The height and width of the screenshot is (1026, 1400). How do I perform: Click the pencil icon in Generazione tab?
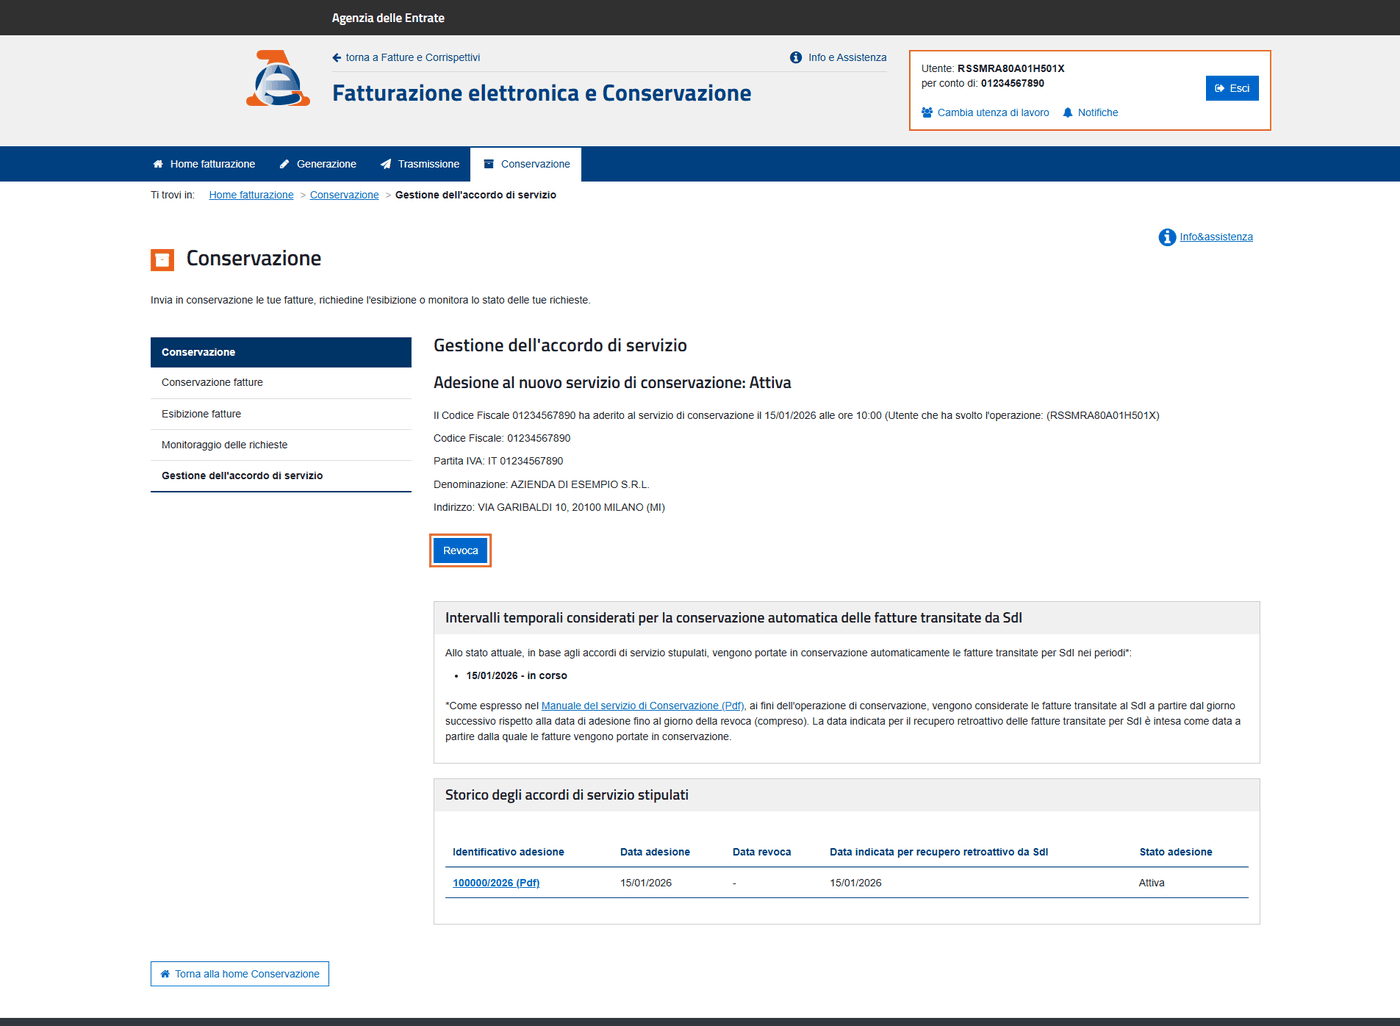(x=284, y=164)
